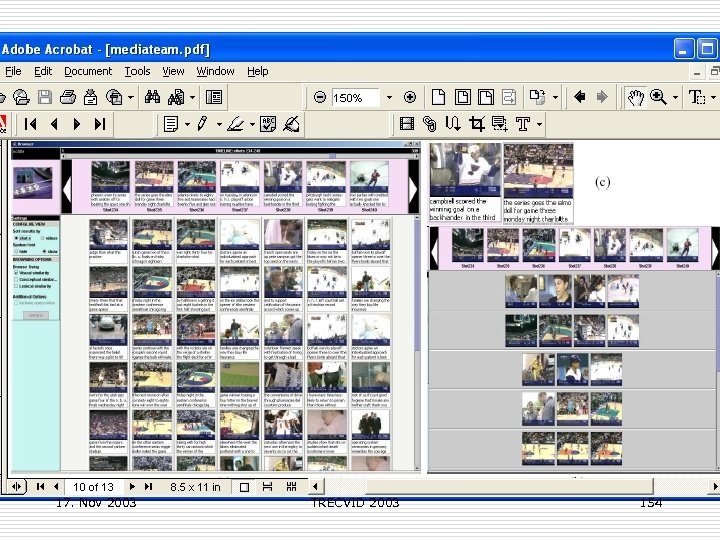
Task: Email the document via envelope icon
Action: (90, 97)
